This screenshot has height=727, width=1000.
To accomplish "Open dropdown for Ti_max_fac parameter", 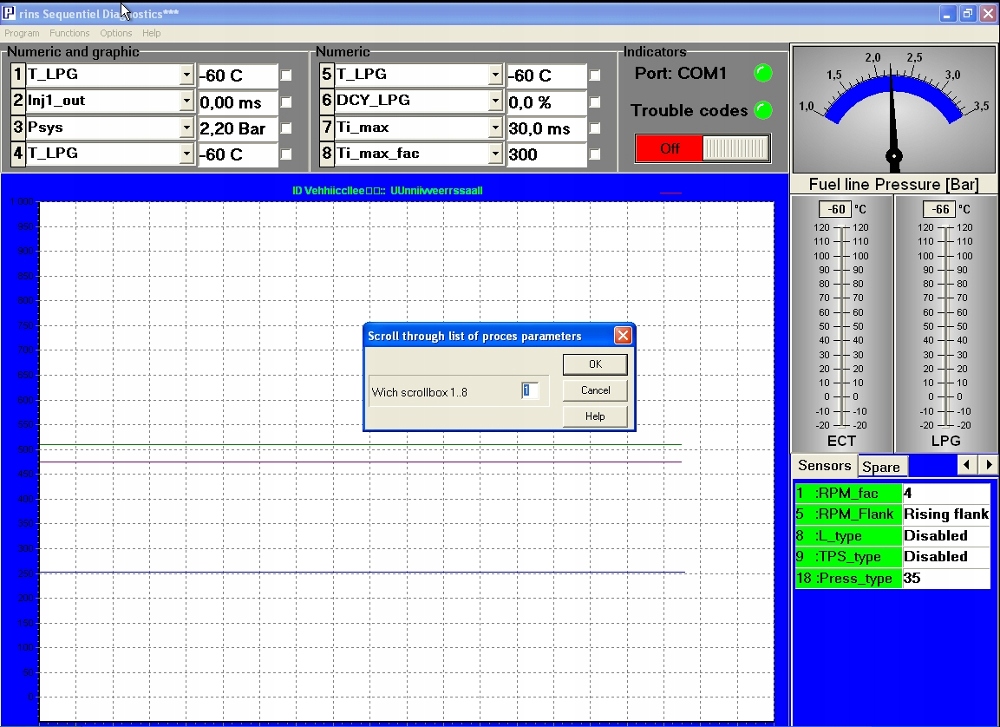I will [495, 154].
